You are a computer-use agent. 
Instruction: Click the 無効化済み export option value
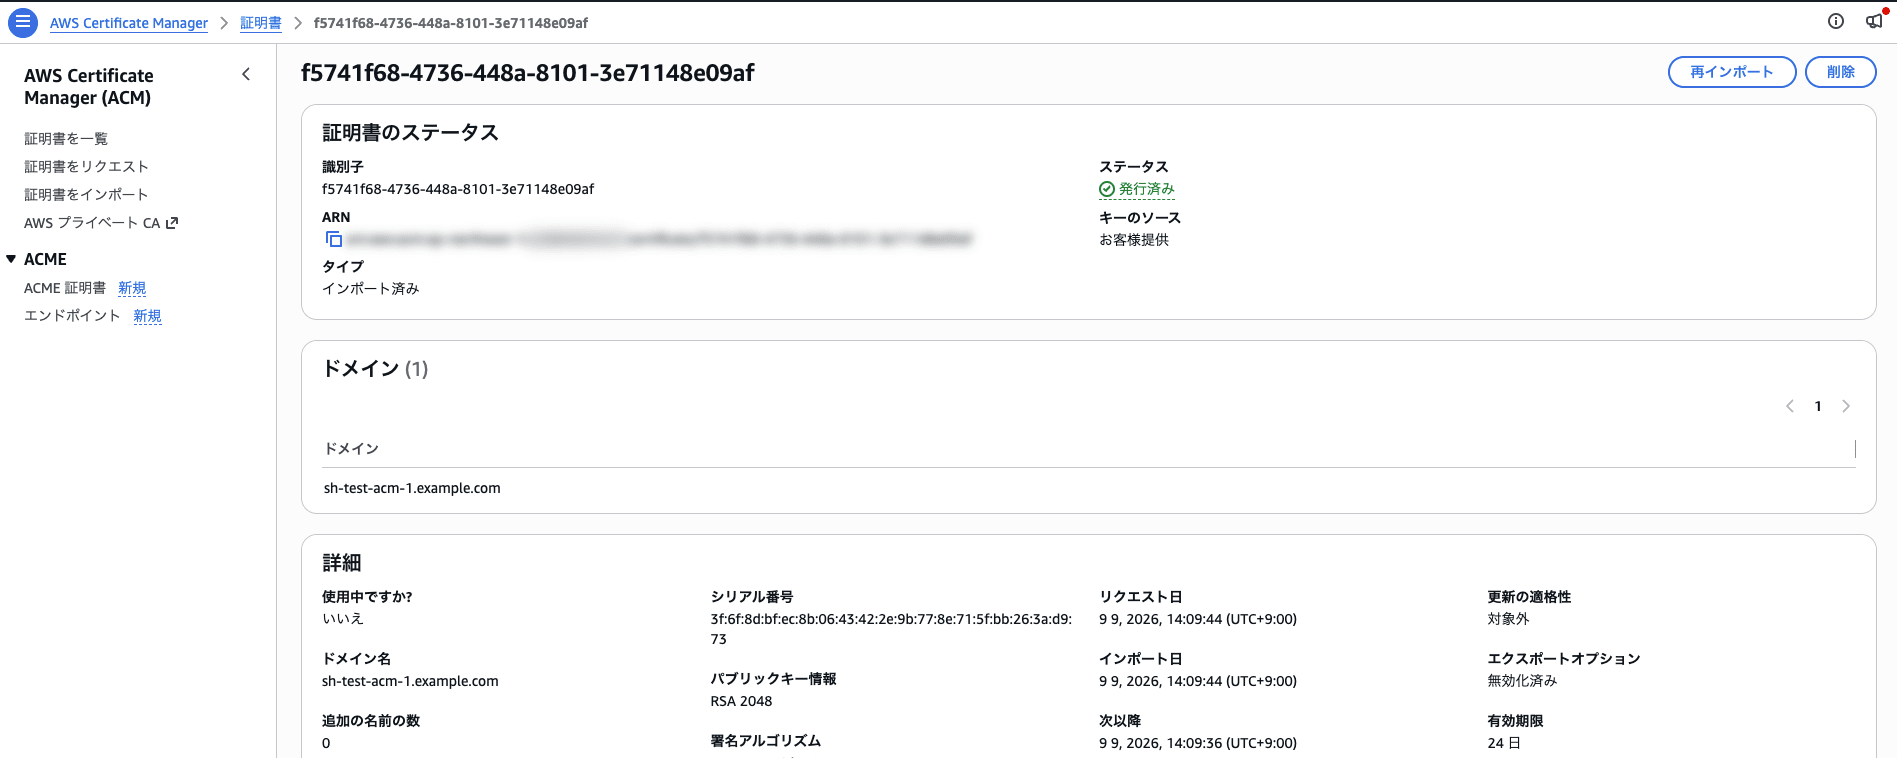(x=1522, y=681)
